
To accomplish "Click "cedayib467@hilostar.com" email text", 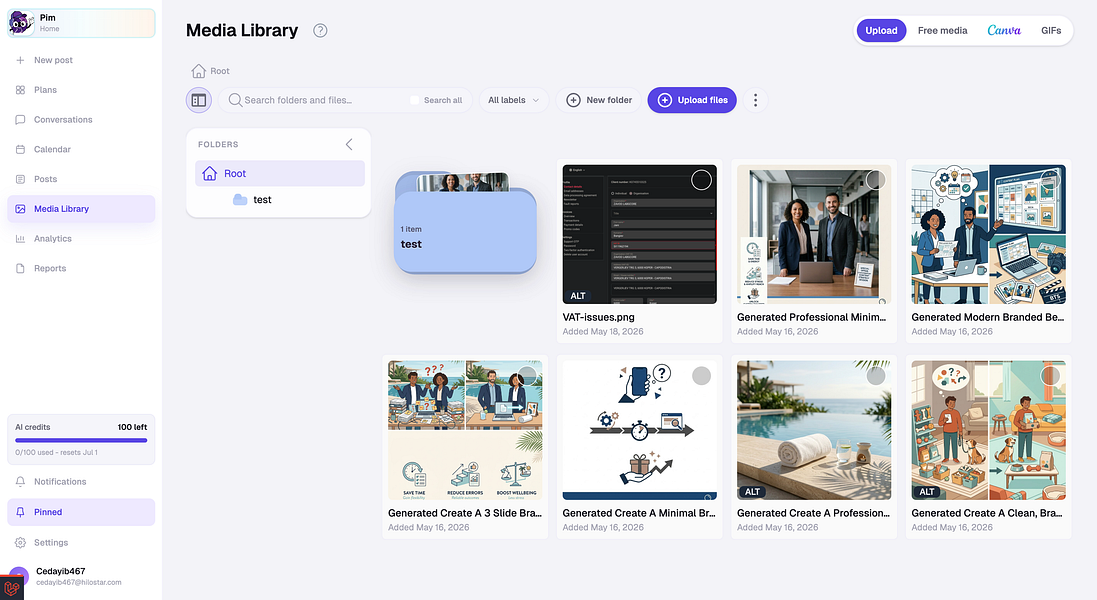I will pyautogui.click(x=79, y=583).
